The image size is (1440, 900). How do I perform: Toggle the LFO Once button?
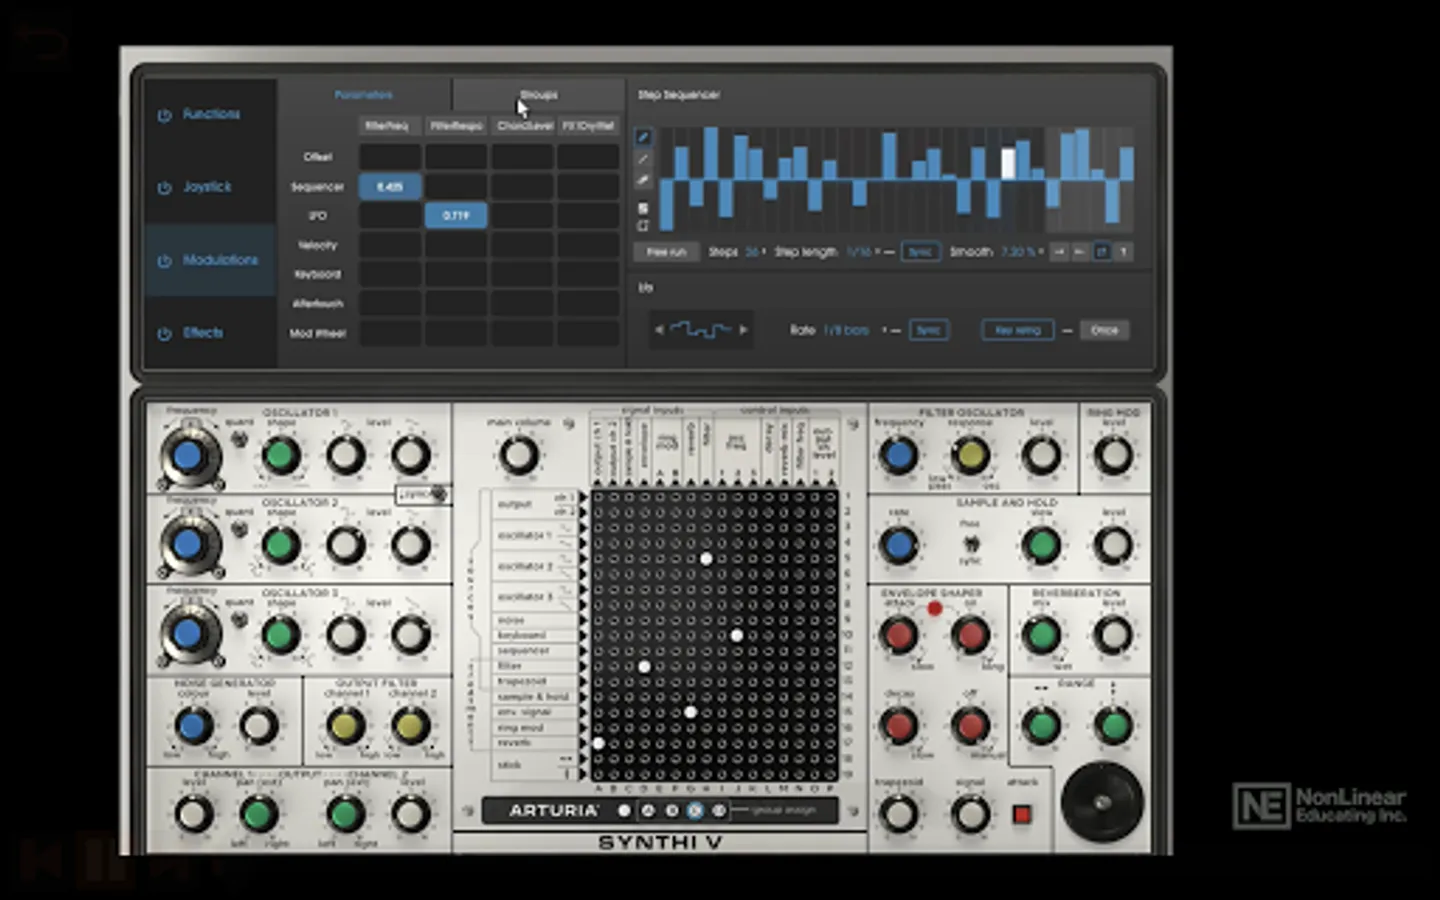[1104, 330]
